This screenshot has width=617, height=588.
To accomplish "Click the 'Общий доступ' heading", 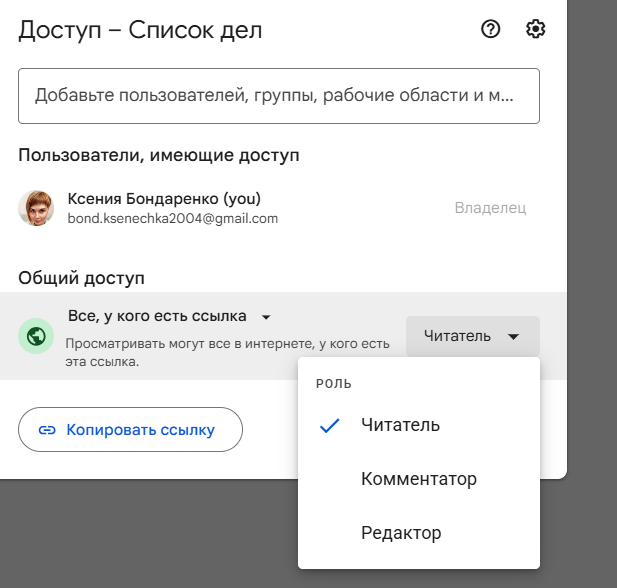I will pyautogui.click(x=81, y=278).
